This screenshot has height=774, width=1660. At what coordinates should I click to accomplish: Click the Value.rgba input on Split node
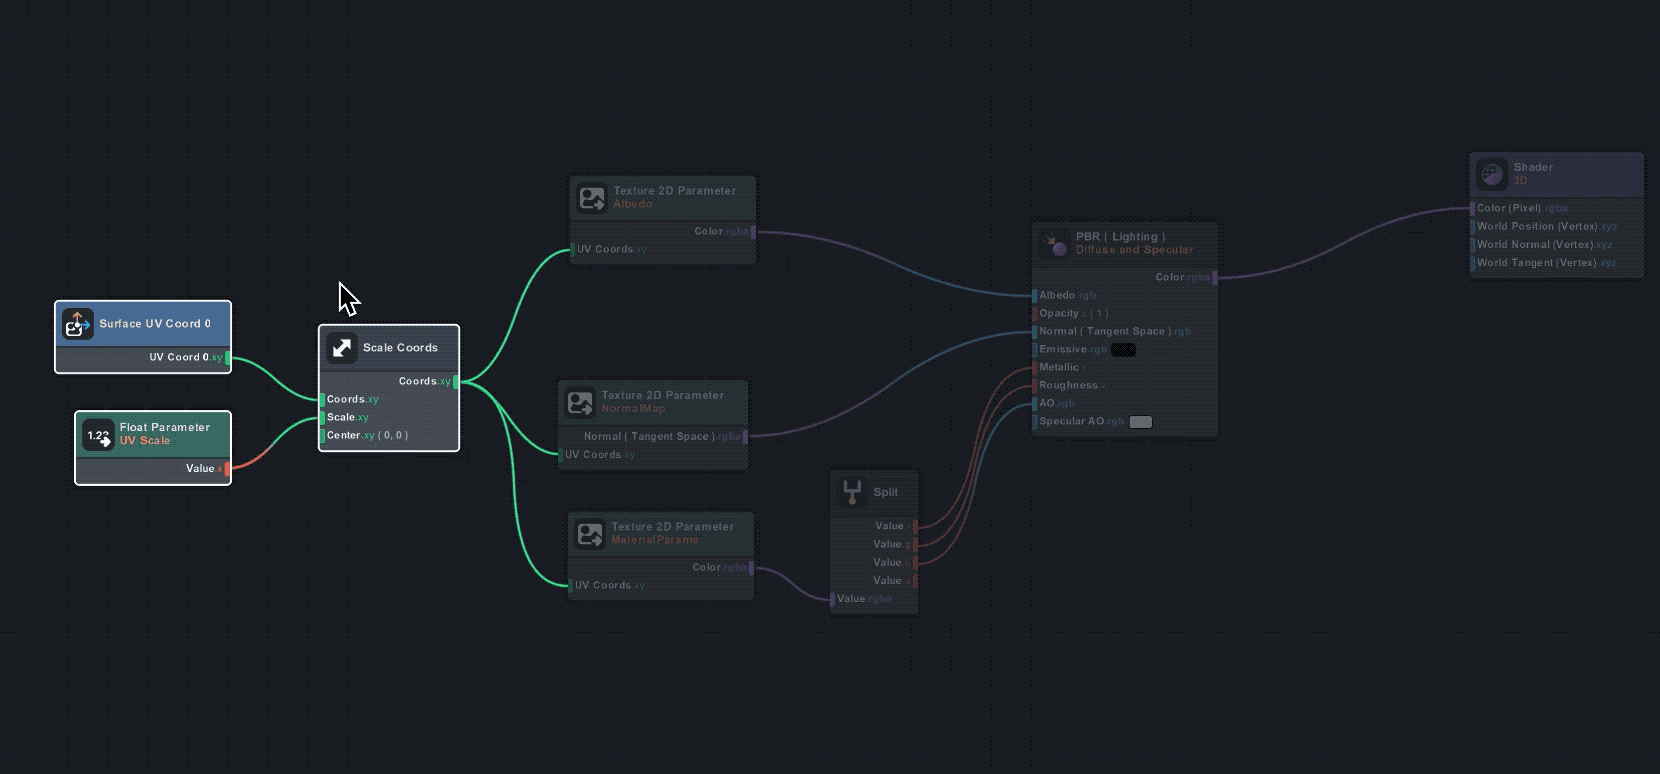(x=832, y=599)
